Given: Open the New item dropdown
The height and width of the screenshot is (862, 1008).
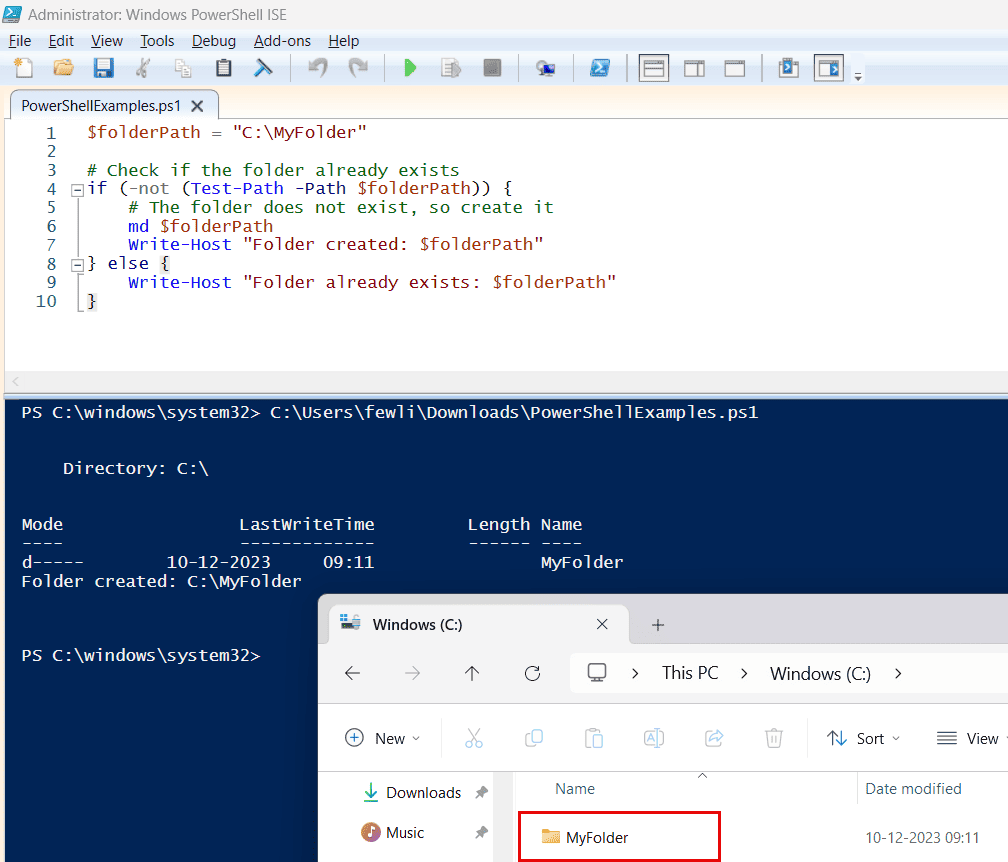Looking at the screenshot, I should point(382,738).
